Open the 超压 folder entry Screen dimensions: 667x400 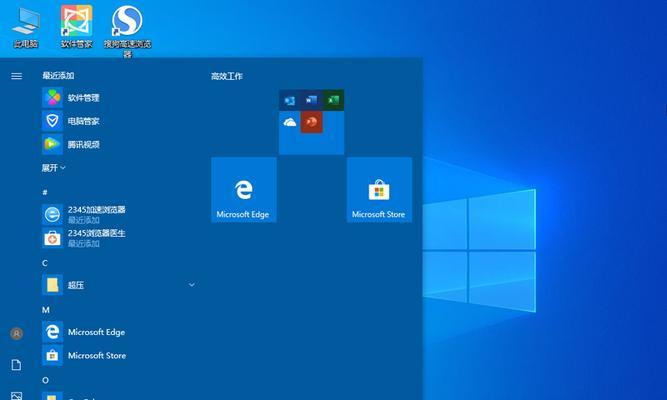(x=119, y=285)
